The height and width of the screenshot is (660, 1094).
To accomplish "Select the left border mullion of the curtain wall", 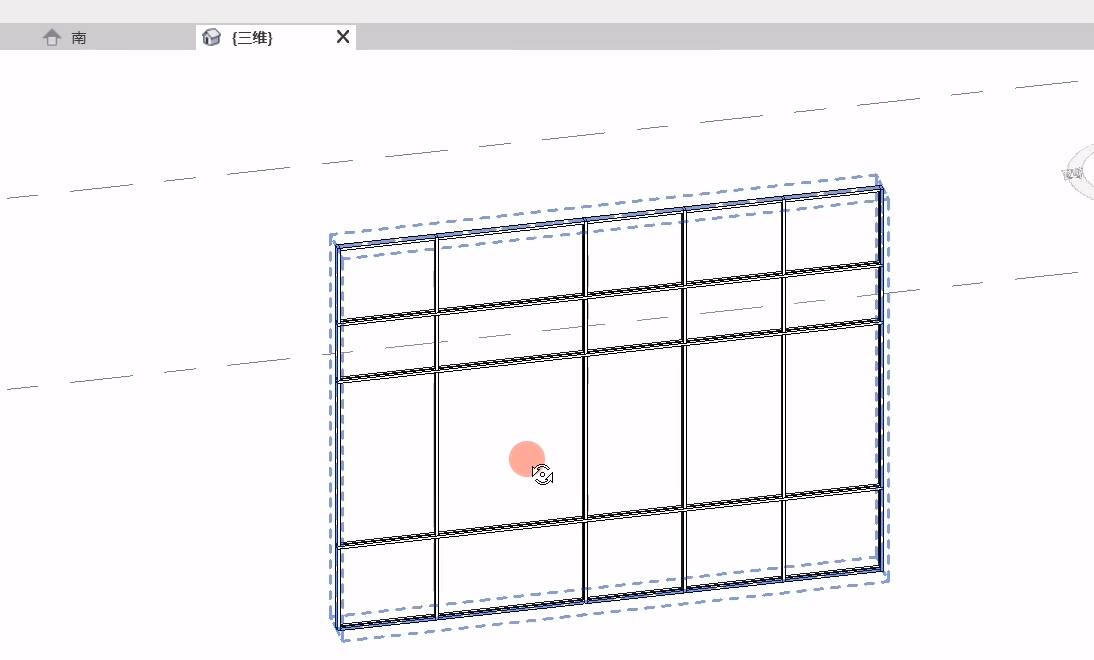I will [338, 436].
